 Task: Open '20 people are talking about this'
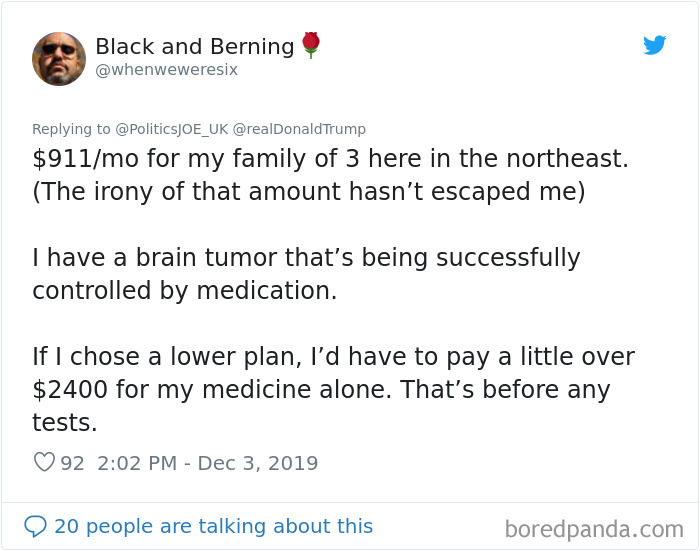click(213, 526)
